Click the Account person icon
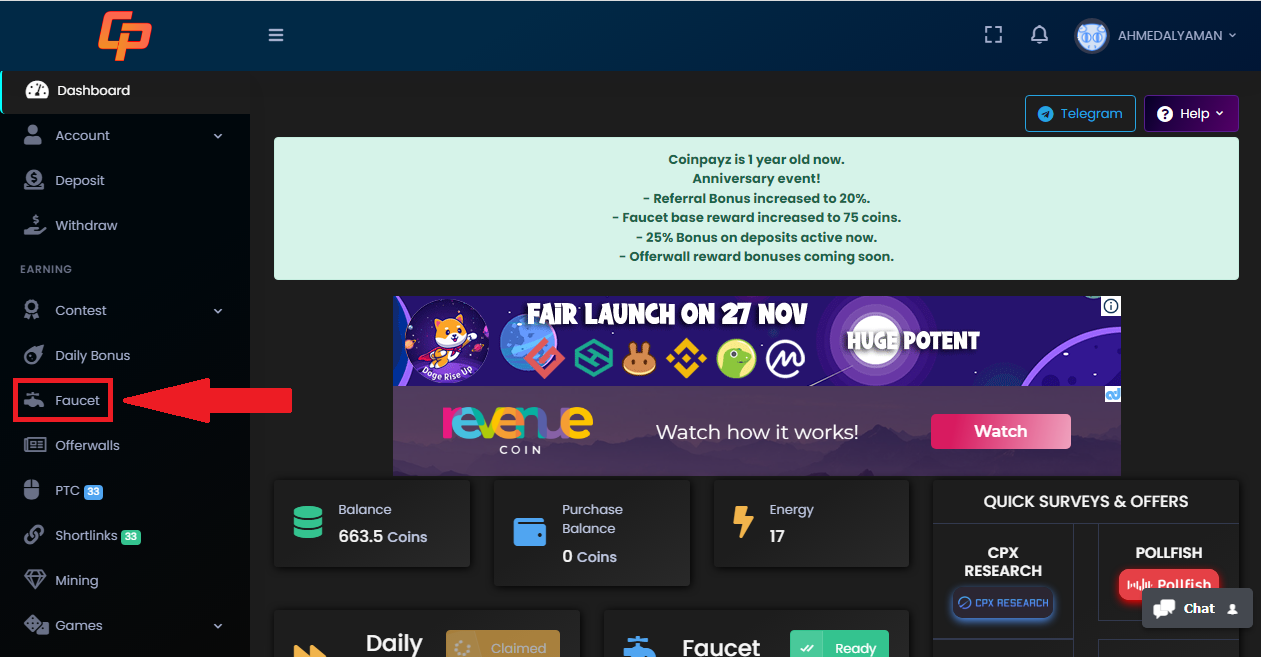This screenshot has height=657, width=1261. click(x=34, y=135)
